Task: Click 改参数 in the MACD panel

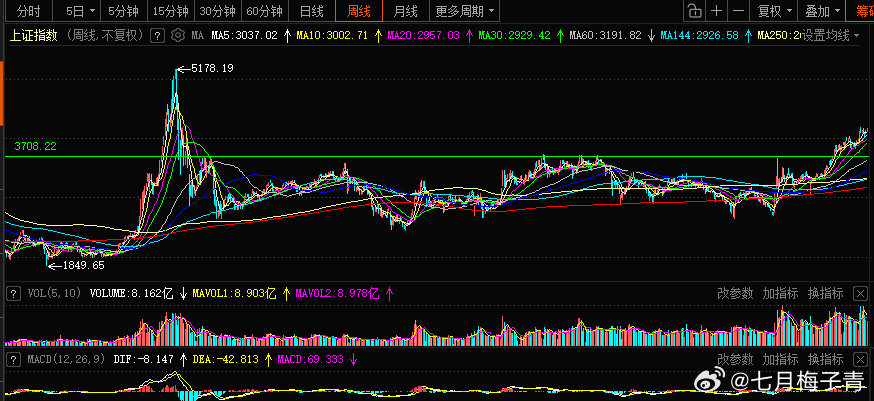Action: [735, 359]
